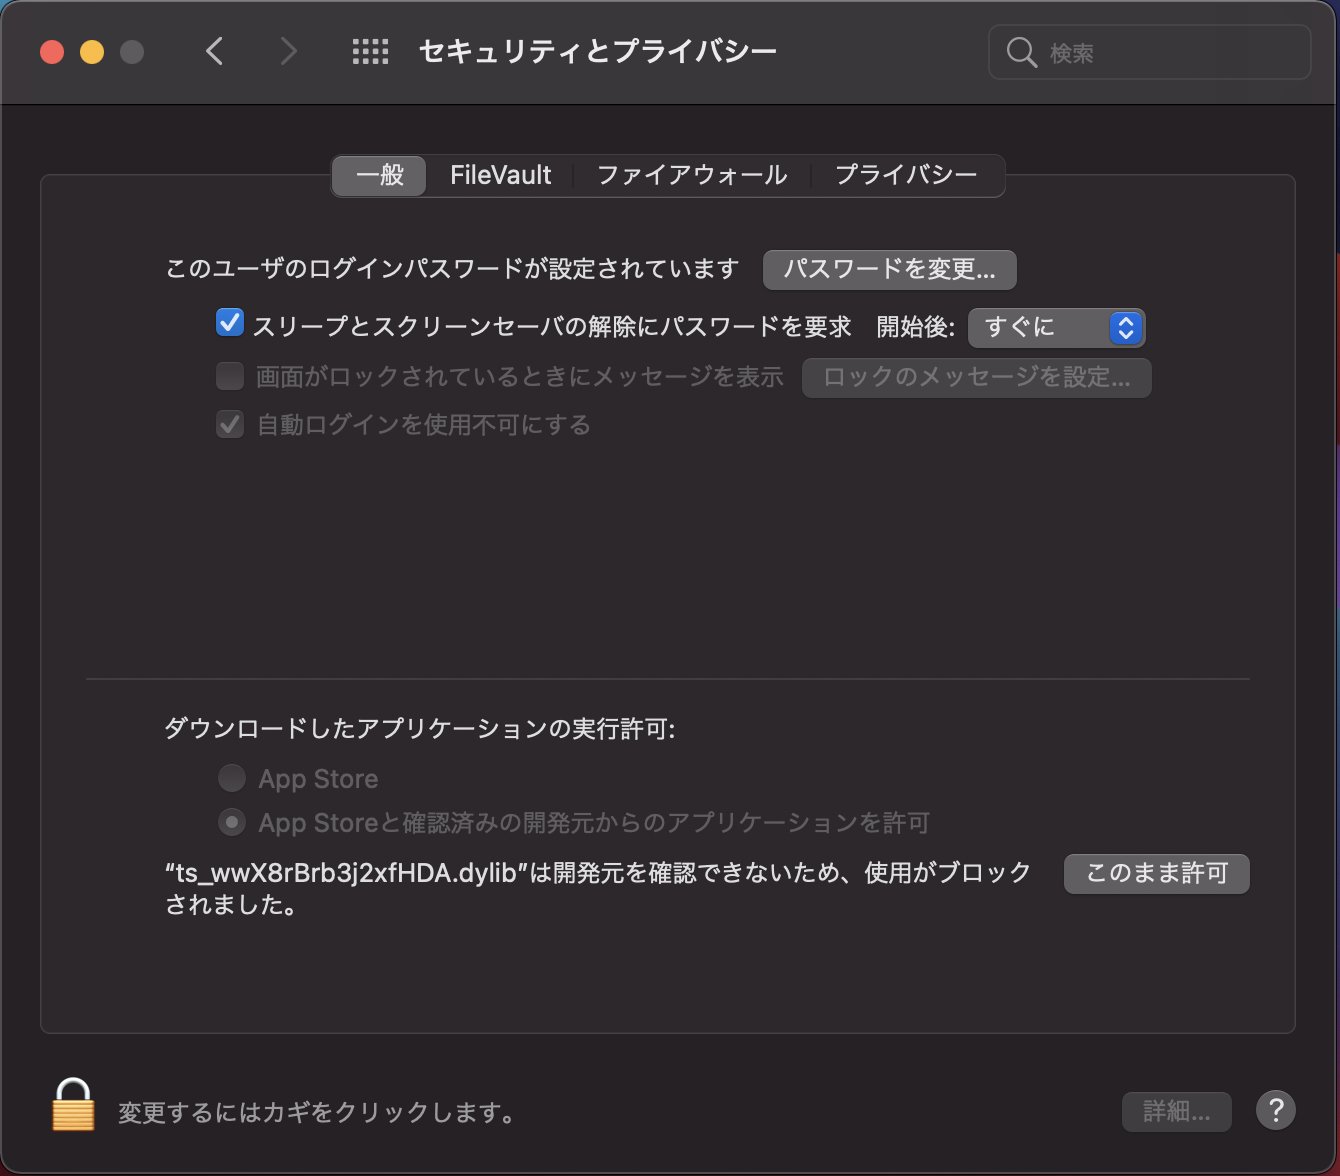Select App Storeと確認済みの開発元 radio option
1340x1176 pixels.
(x=232, y=822)
